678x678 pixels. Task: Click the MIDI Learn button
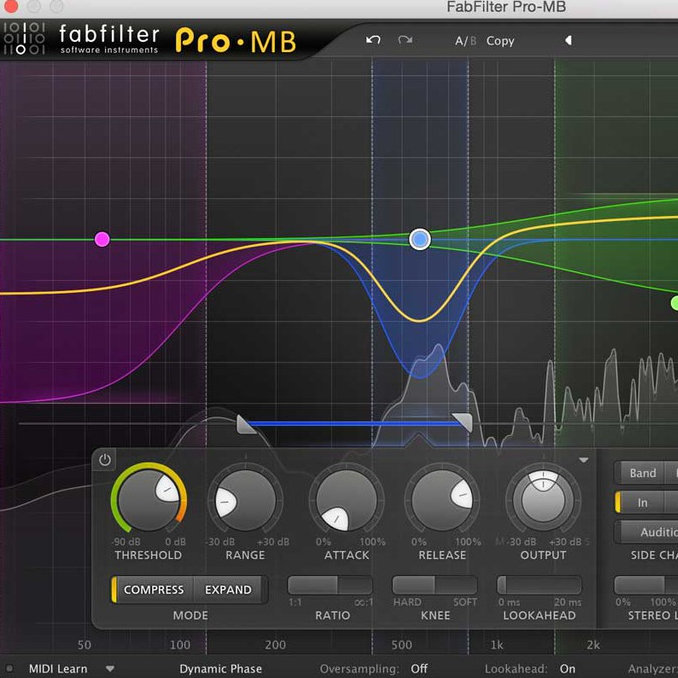coord(57,669)
